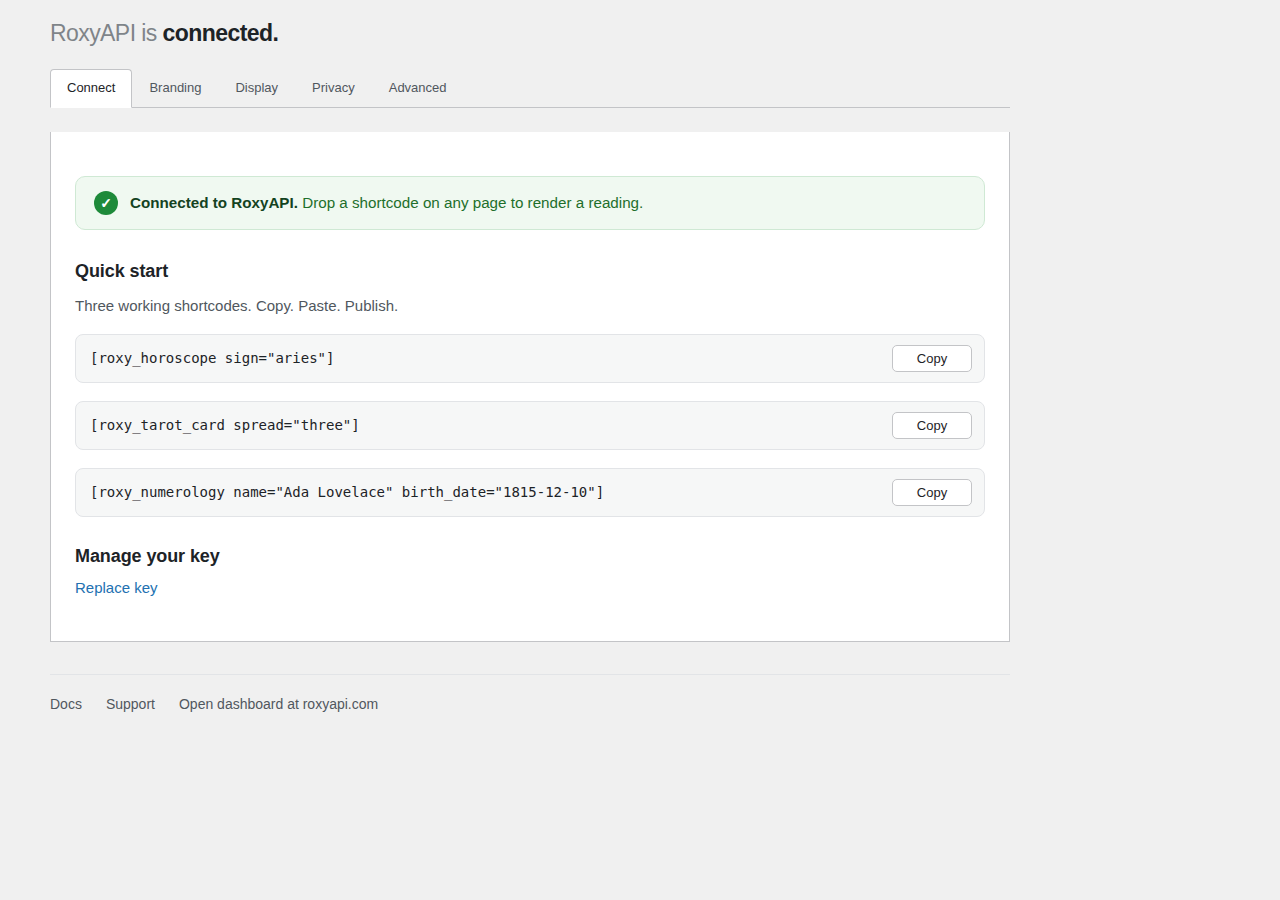Viewport: 1280px width, 900px height.
Task: Click the [roxy_horoscope sign="aries"] code text
Action: 212,358
